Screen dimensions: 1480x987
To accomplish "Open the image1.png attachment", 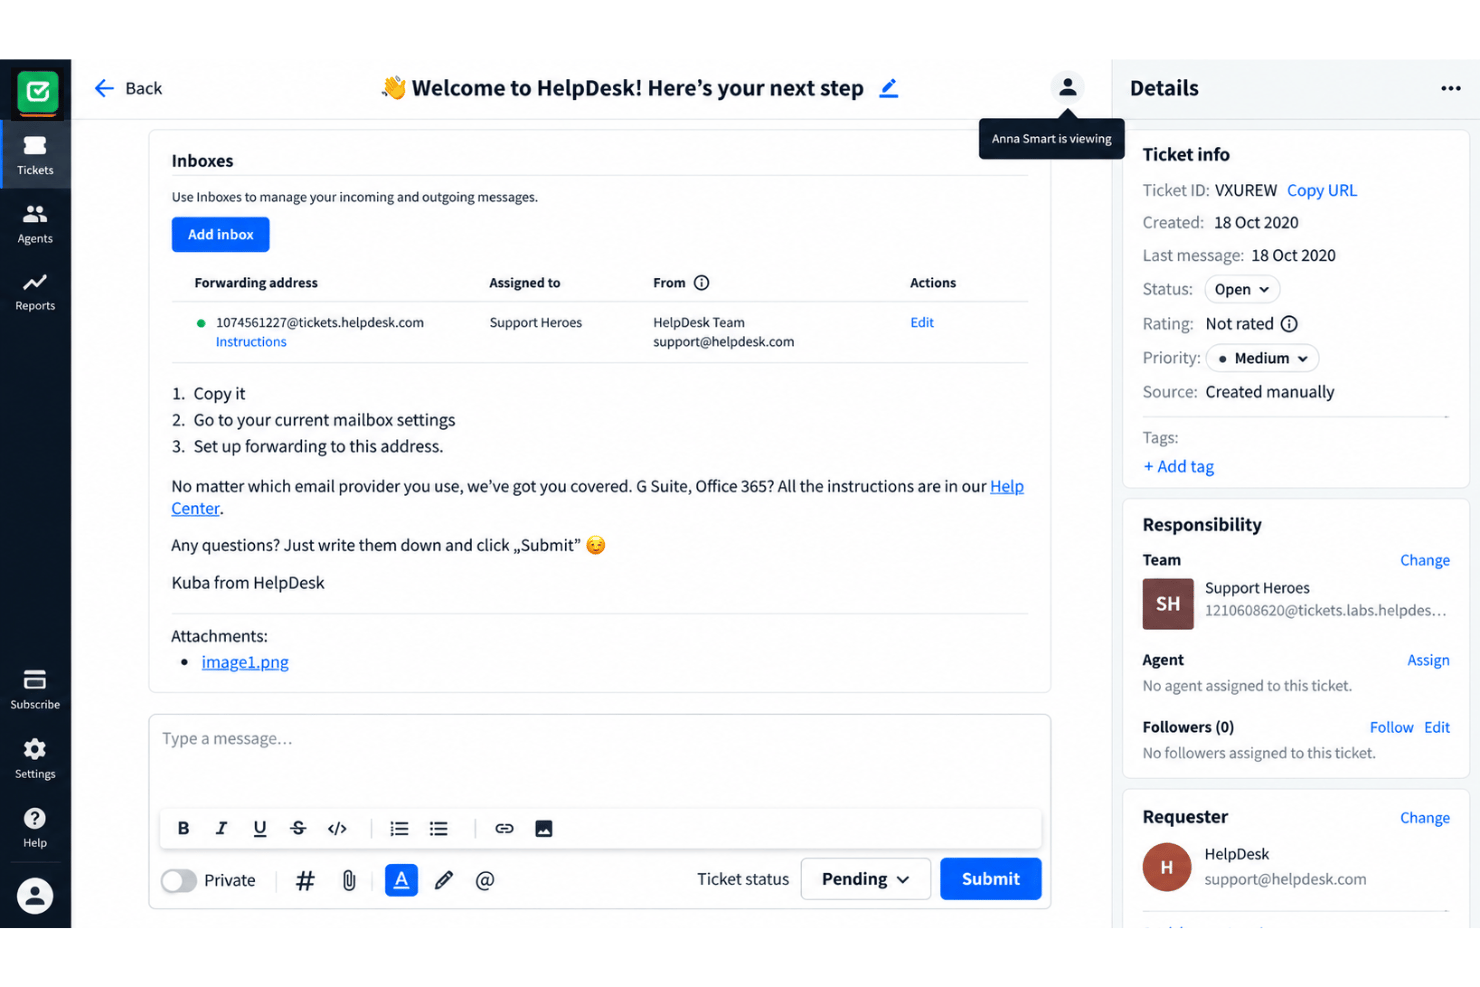I will point(245,662).
